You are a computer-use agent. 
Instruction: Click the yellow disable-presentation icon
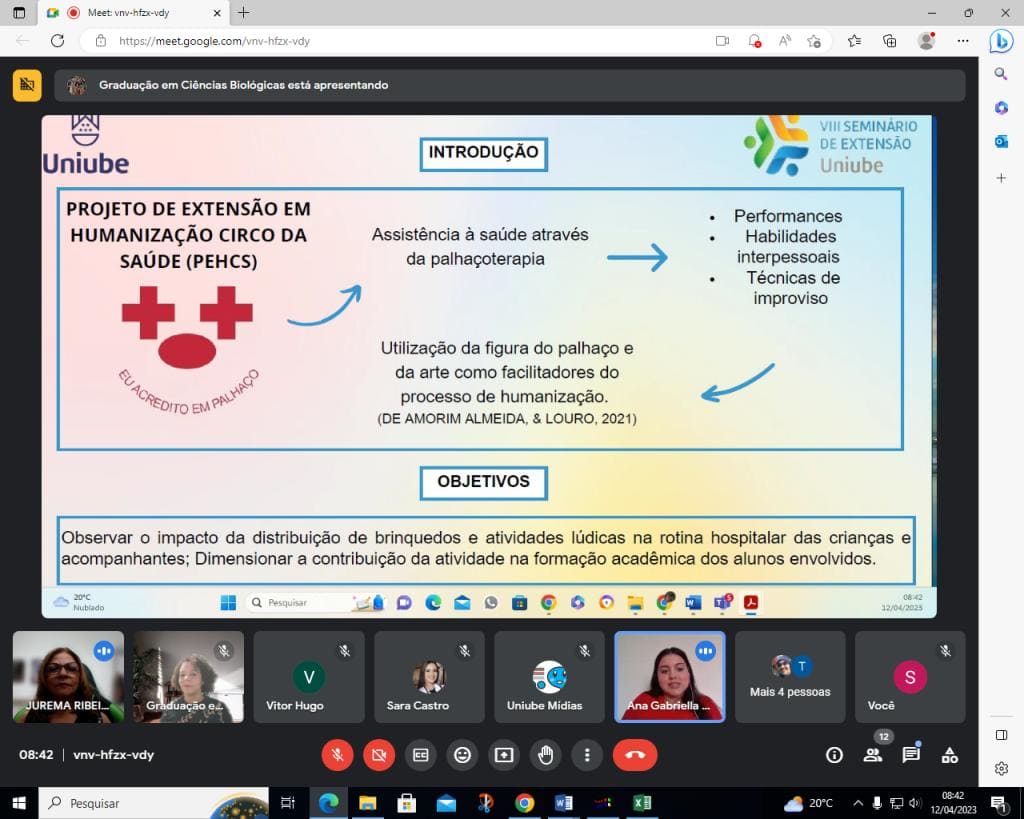pos(27,85)
